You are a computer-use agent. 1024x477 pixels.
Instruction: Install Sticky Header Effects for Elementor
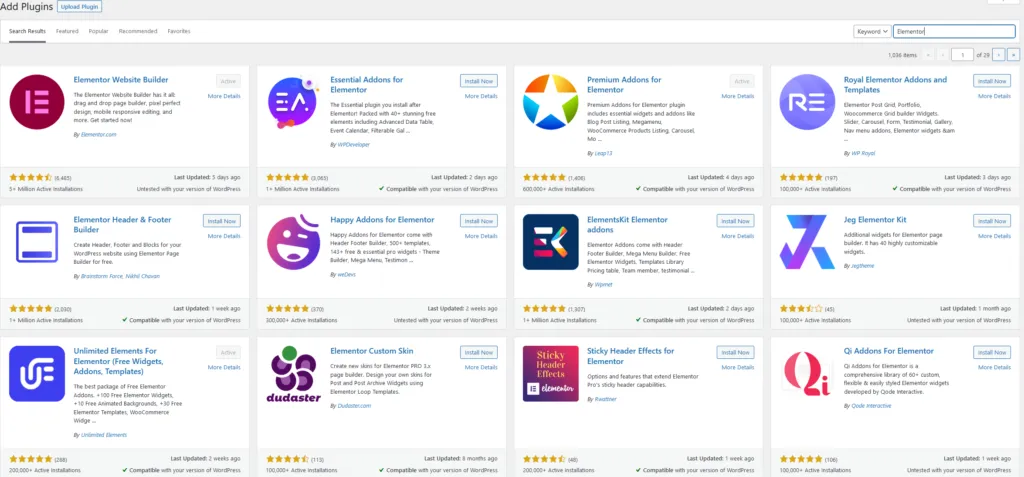[735, 352]
